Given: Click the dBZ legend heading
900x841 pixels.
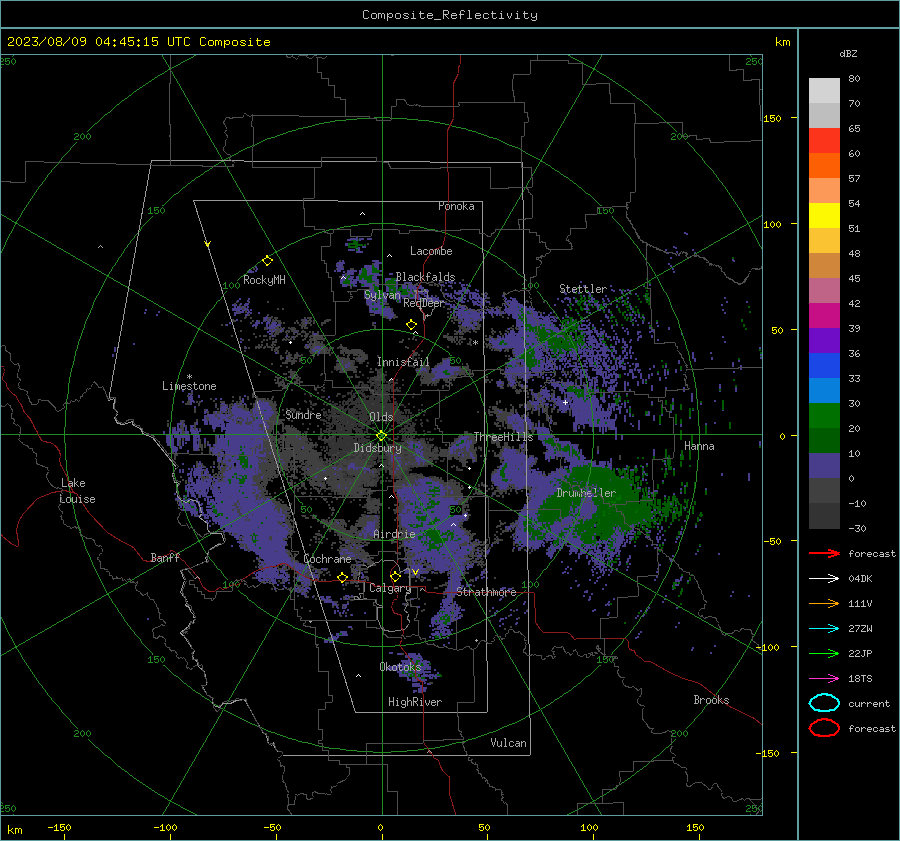Looking at the screenshot, I should [848, 53].
